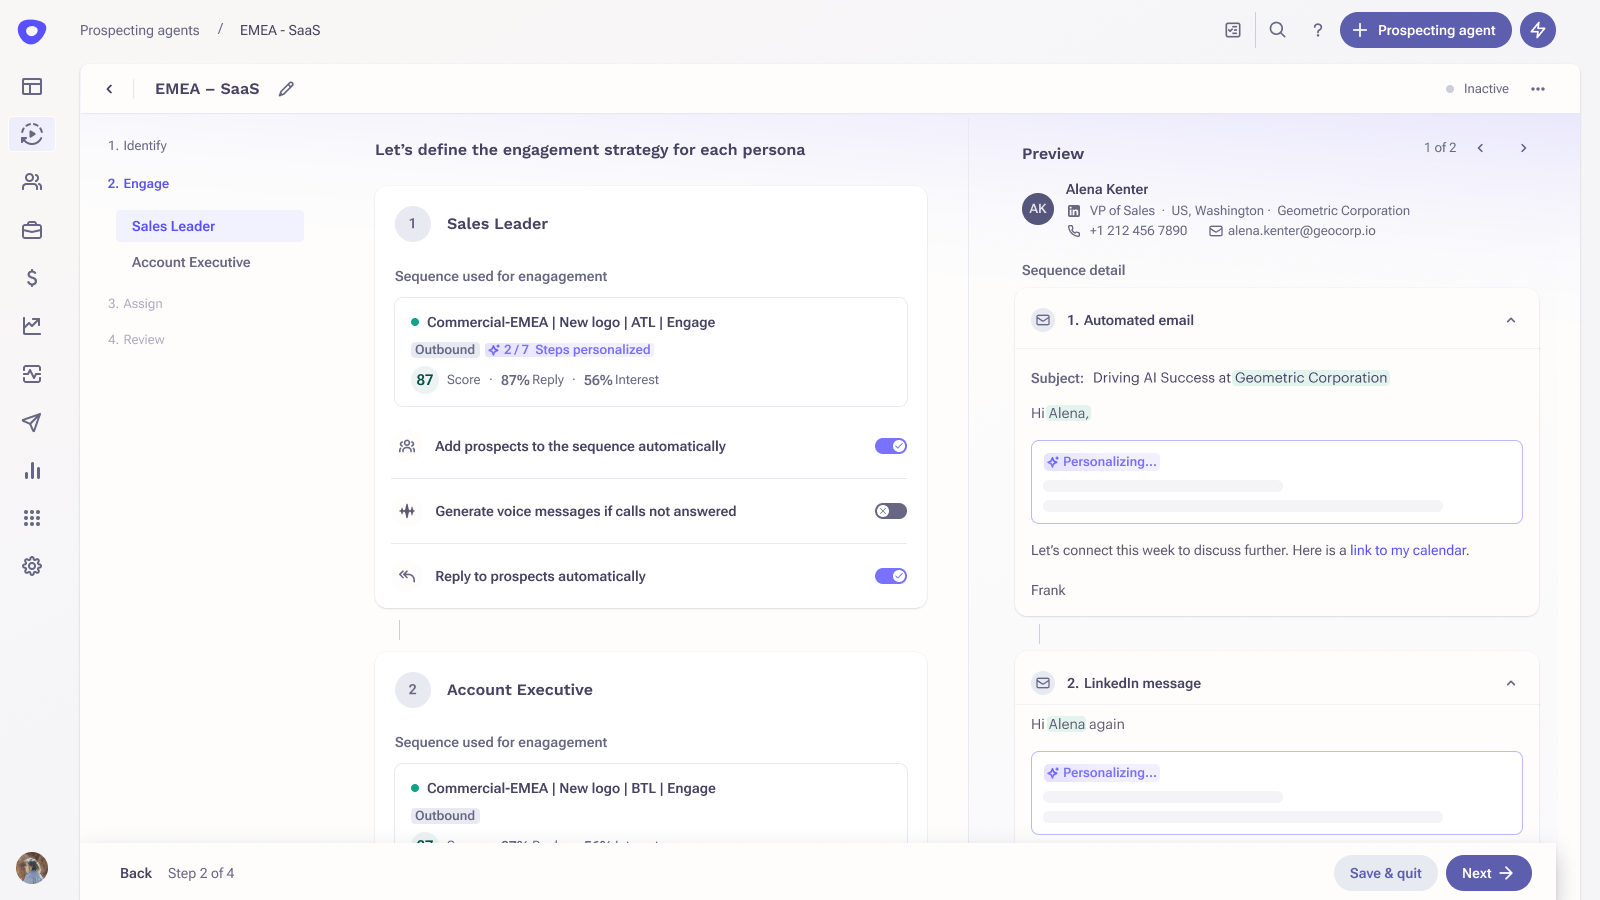The image size is (1600, 900).
Task: Click the pencil edit name icon
Action: pyautogui.click(x=286, y=89)
